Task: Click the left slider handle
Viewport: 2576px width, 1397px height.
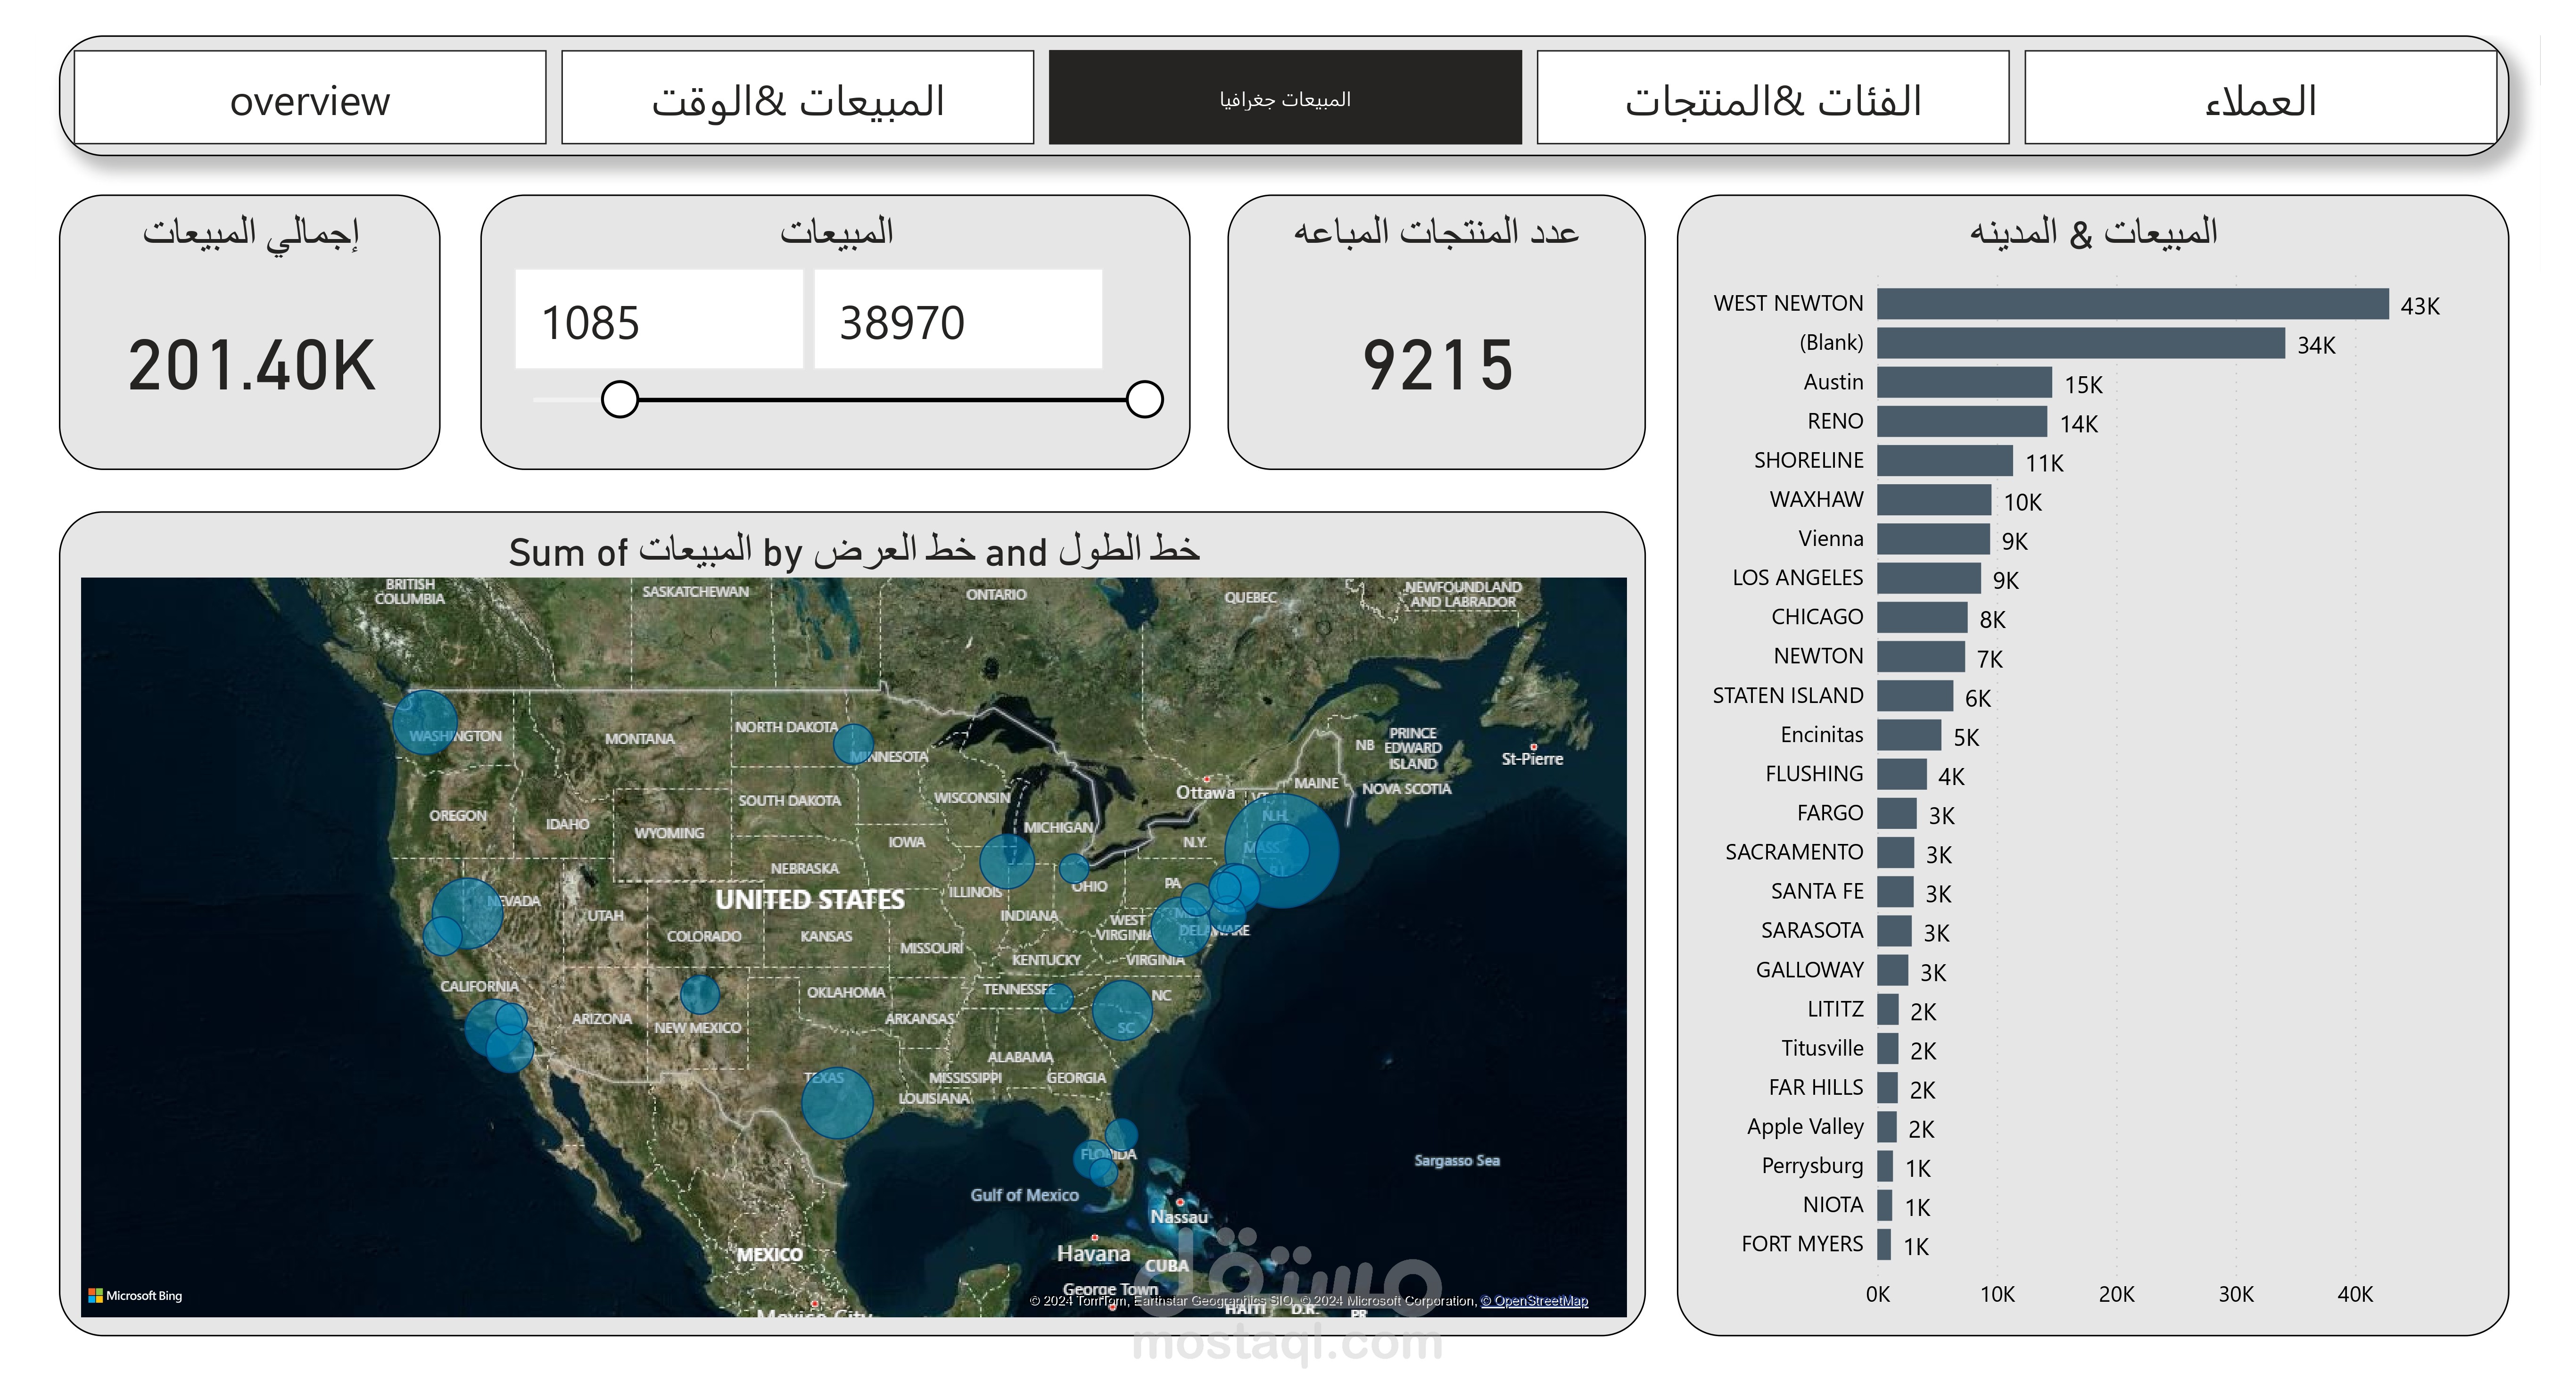Action: (620, 399)
